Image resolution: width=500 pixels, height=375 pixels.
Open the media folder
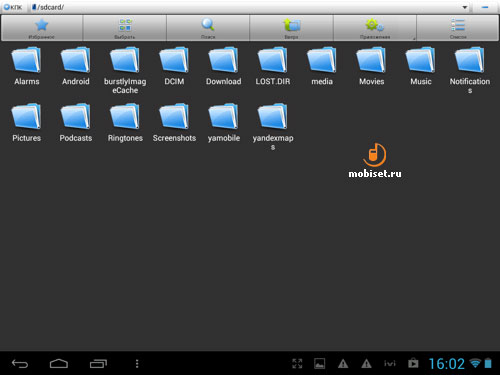322,66
